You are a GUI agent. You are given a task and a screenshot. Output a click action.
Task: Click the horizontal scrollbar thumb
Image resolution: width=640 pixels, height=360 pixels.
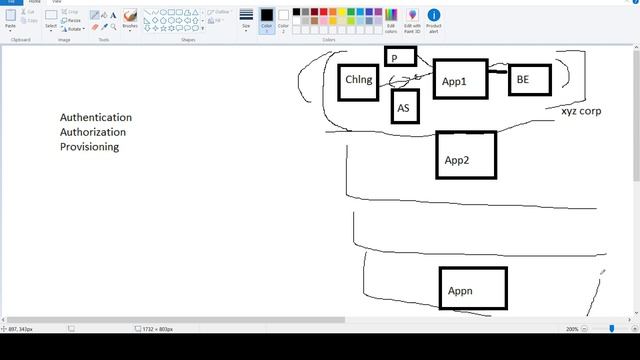[x=176, y=320]
